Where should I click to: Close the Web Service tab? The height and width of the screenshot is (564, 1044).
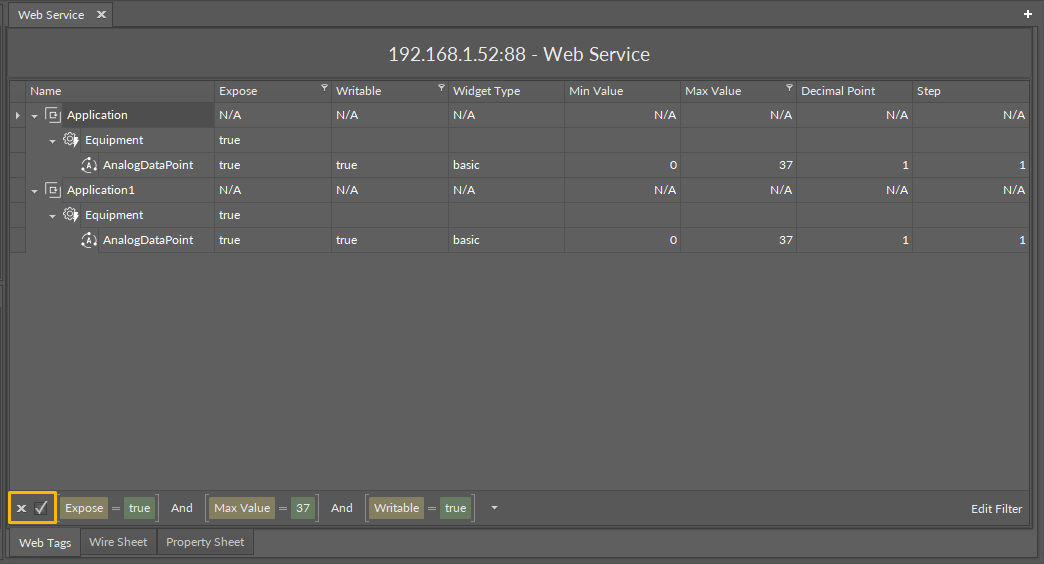(x=101, y=15)
